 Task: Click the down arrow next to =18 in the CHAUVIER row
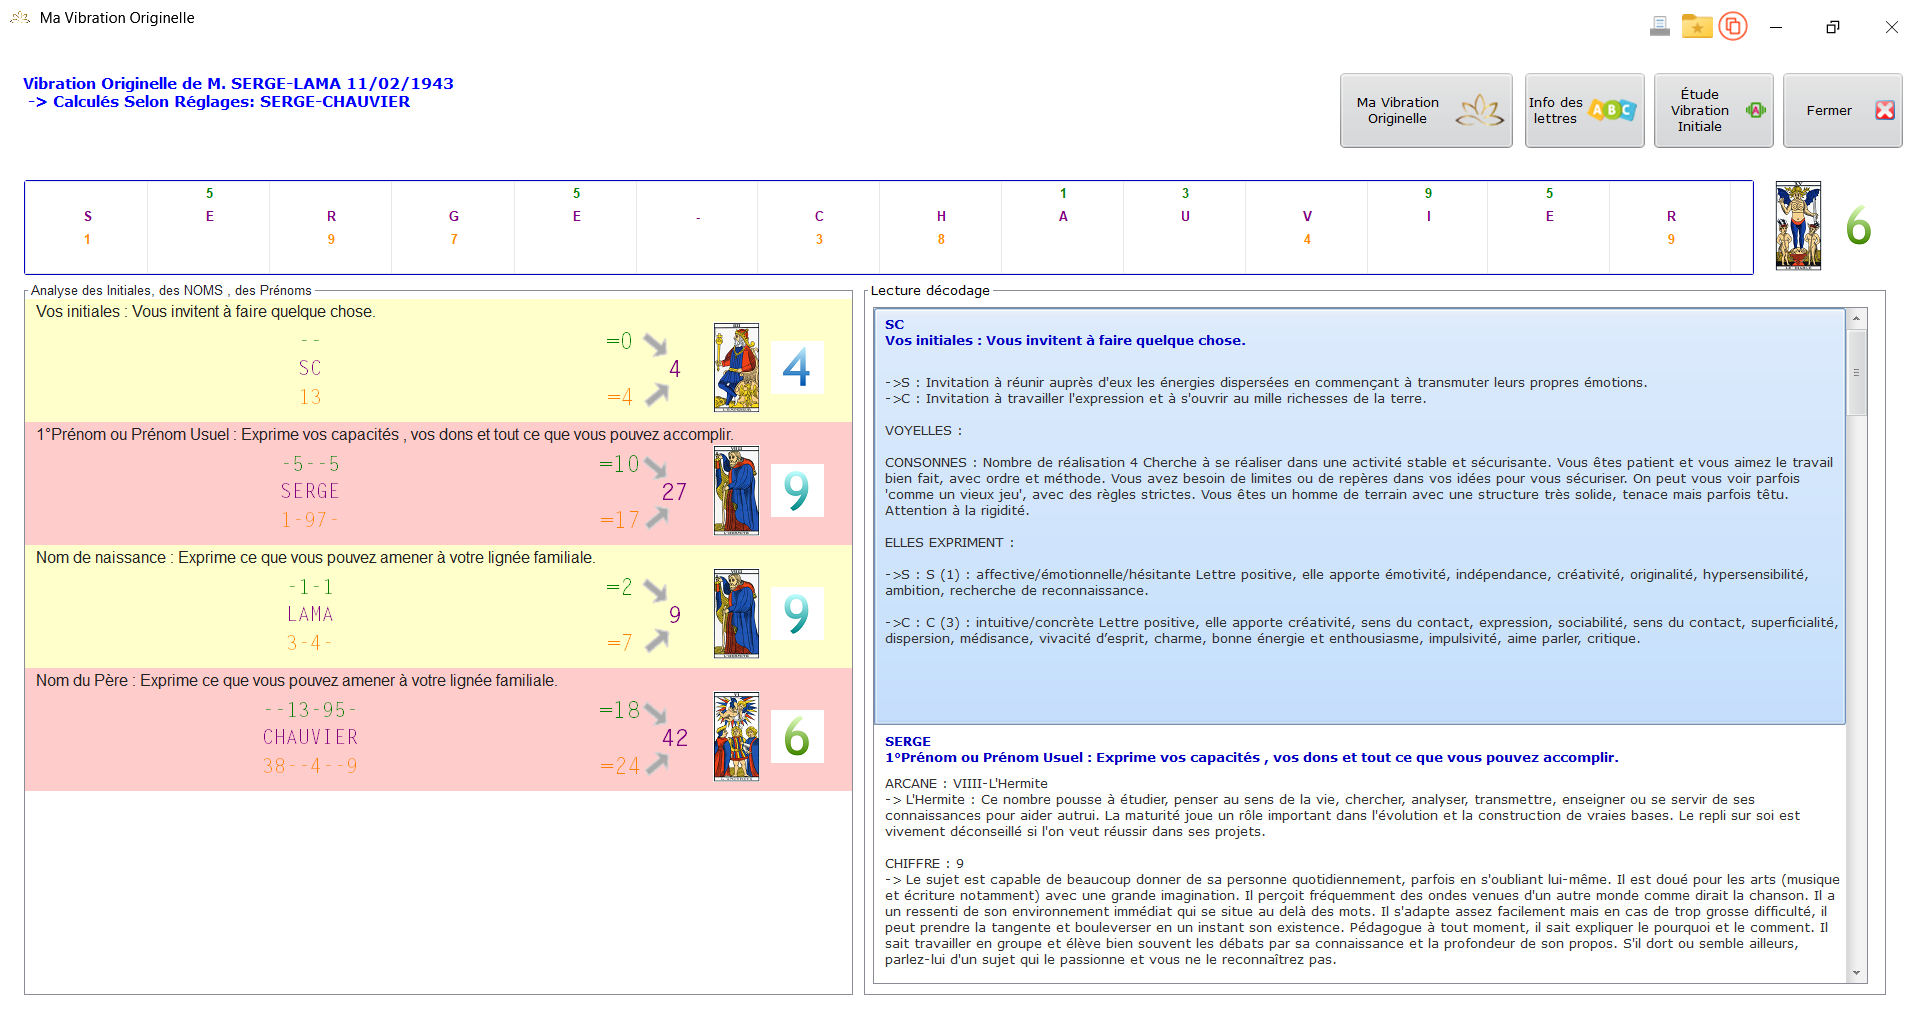pyautogui.click(x=656, y=713)
